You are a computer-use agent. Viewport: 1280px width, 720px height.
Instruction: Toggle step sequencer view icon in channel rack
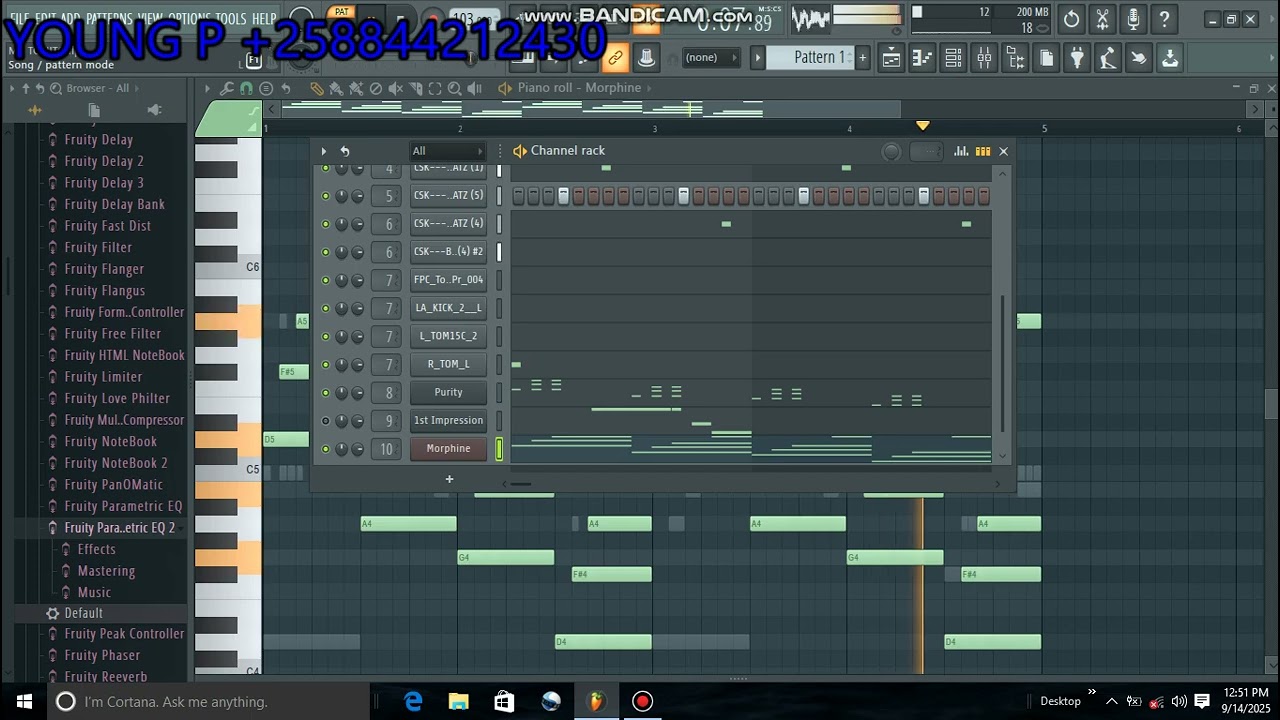(x=983, y=151)
